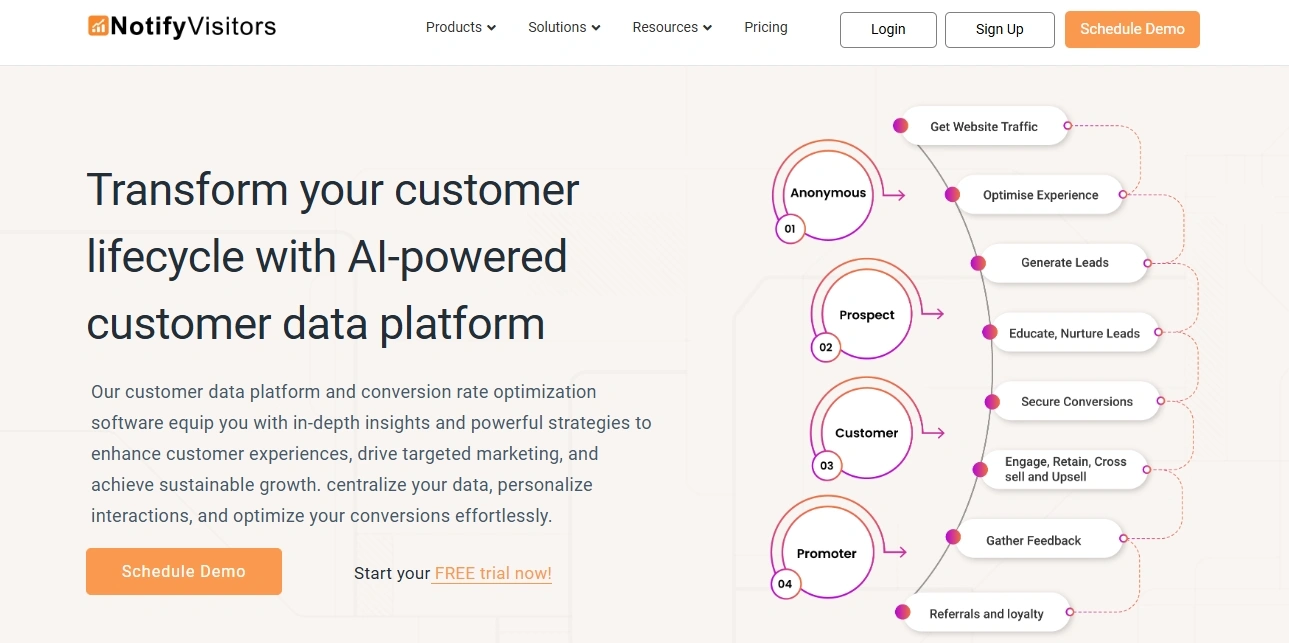
Task: Click the gradient dot beside Get Website Traffic
Action: pyautogui.click(x=900, y=126)
